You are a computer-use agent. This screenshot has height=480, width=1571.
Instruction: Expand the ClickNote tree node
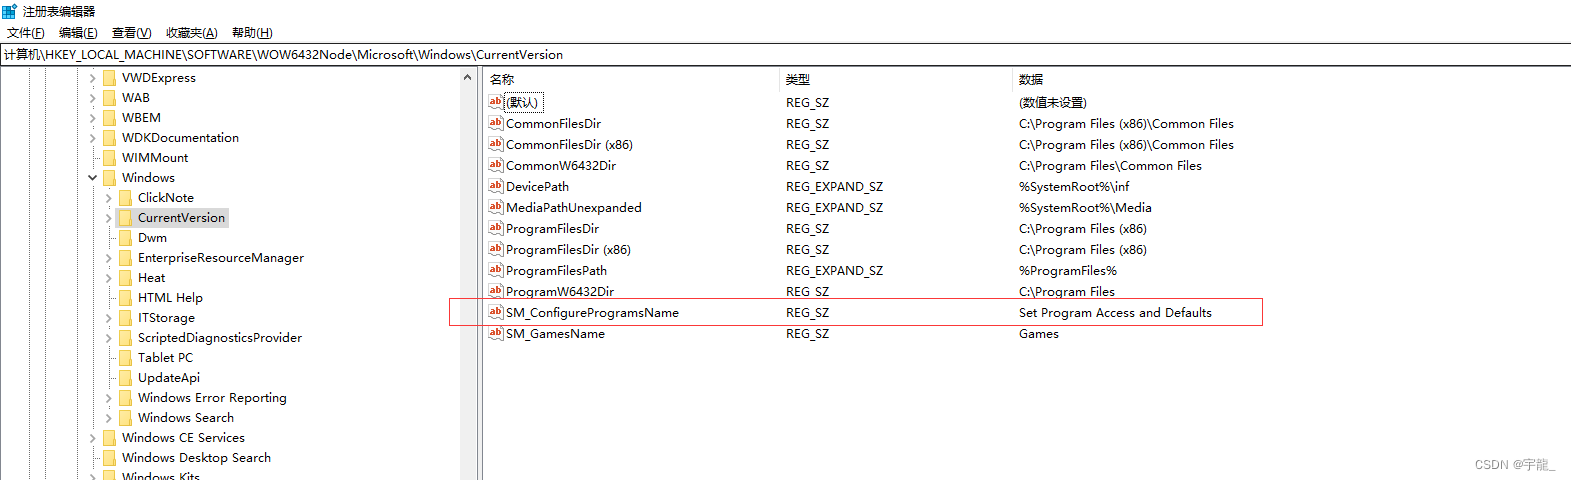[x=108, y=198]
